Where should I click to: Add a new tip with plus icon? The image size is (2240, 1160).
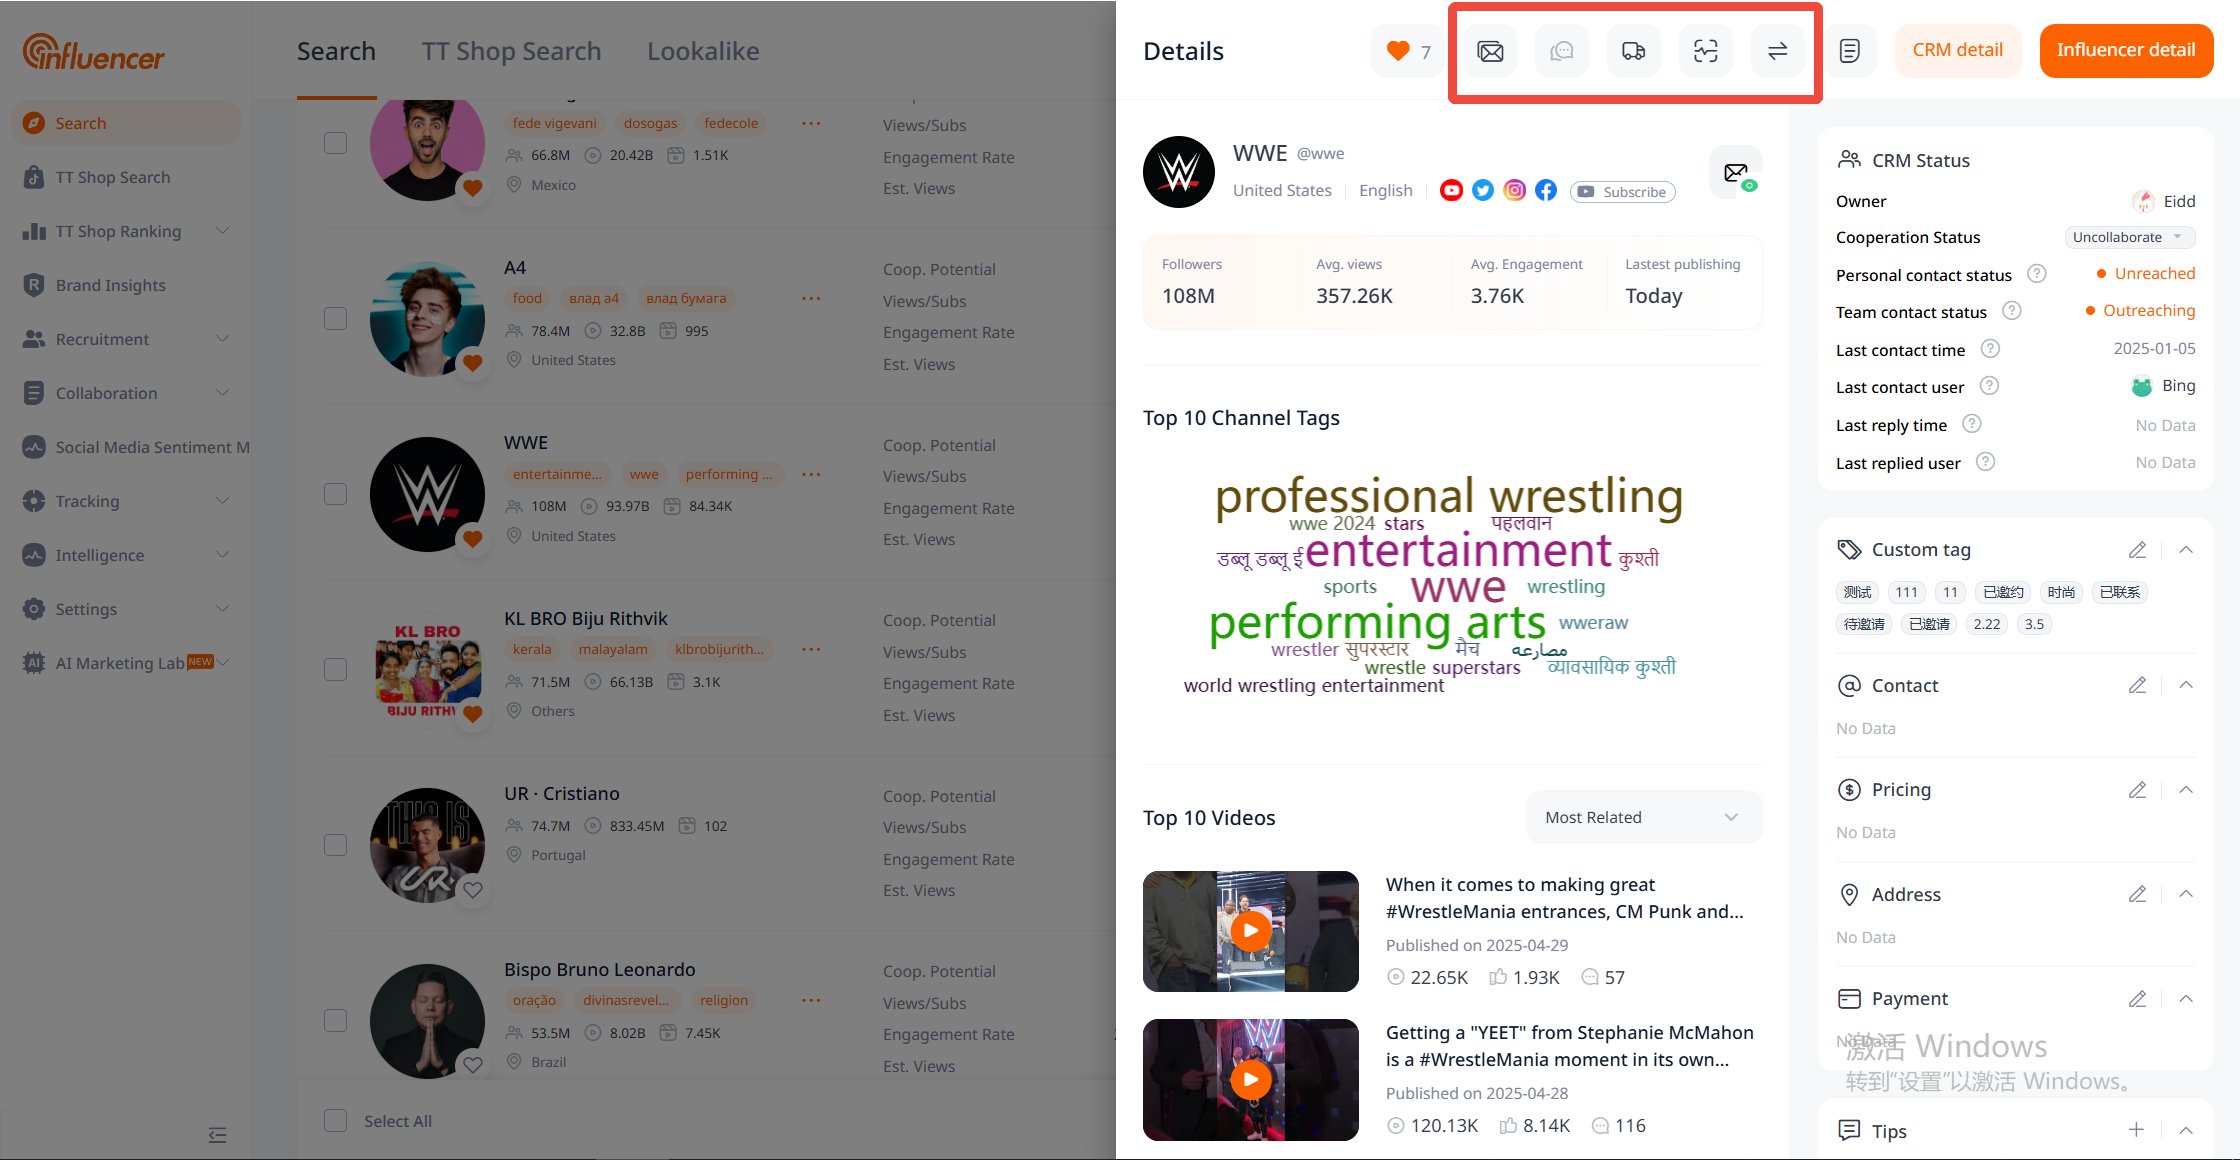pyautogui.click(x=2136, y=1130)
